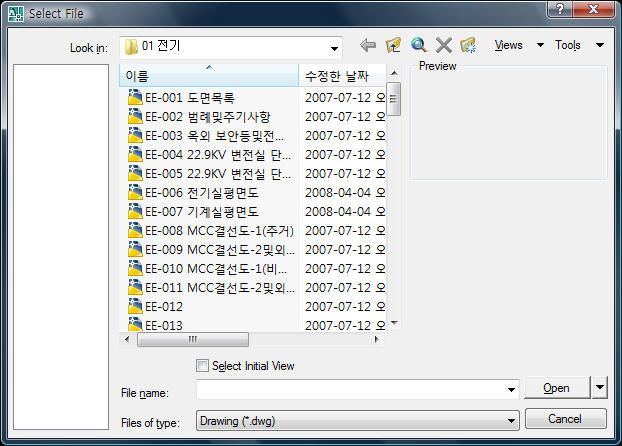Click date 2008-04-04 in EE-006 row
622x446 pixels.
(338, 193)
